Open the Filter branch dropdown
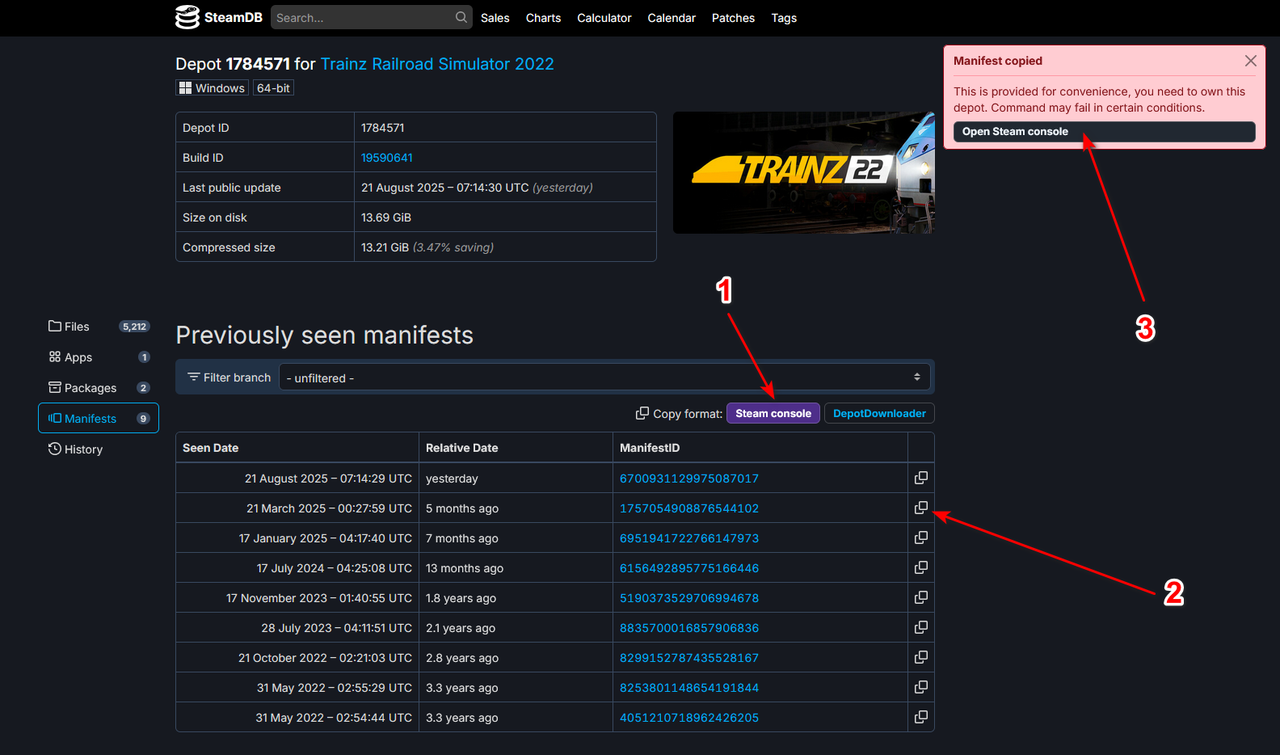The width and height of the screenshot is (1280, 755). click(x=604, y=378)
